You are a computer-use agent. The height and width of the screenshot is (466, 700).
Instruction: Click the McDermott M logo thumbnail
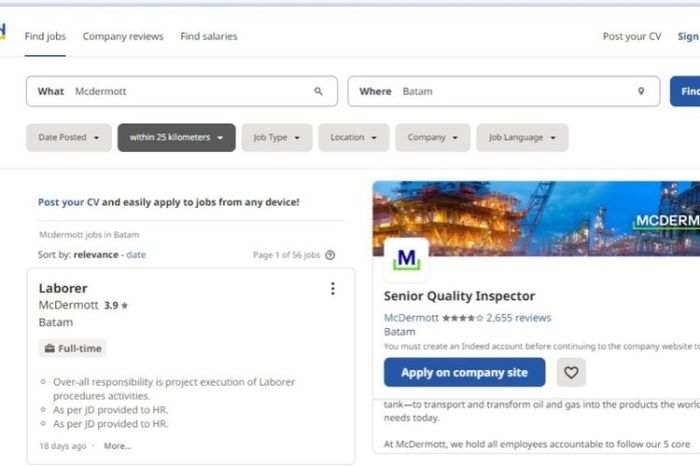406,259
